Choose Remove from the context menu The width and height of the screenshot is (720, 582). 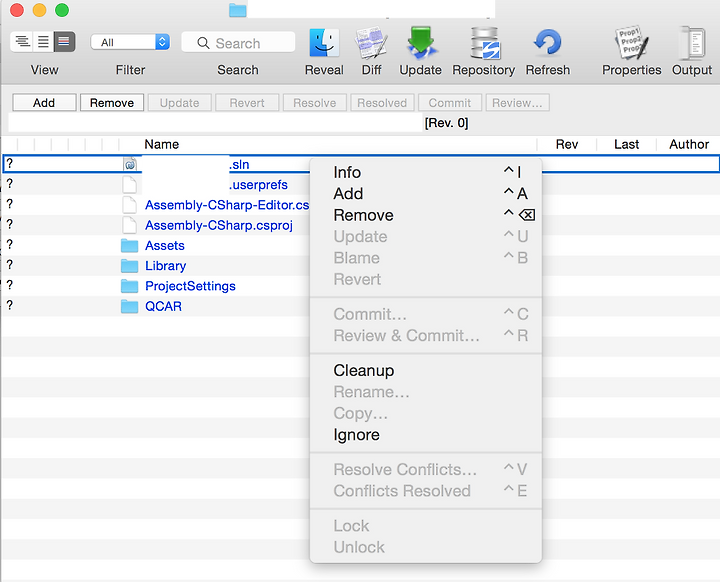[x=426, y=215]
